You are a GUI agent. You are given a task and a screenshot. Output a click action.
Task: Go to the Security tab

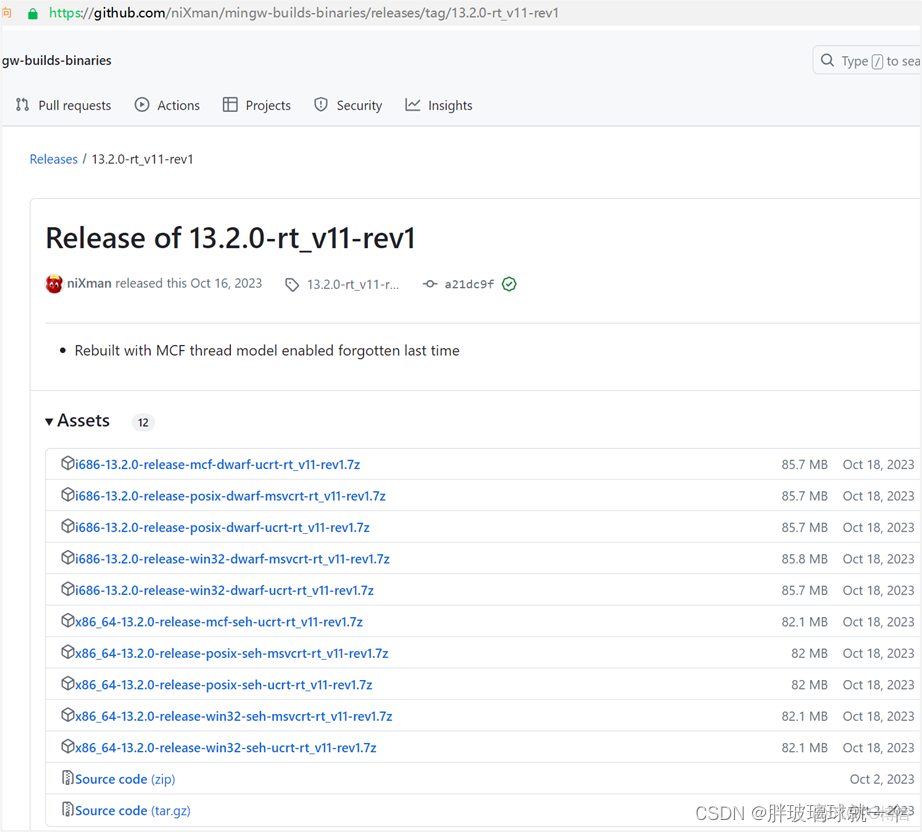pyautogui.click(x=348, y=105)
